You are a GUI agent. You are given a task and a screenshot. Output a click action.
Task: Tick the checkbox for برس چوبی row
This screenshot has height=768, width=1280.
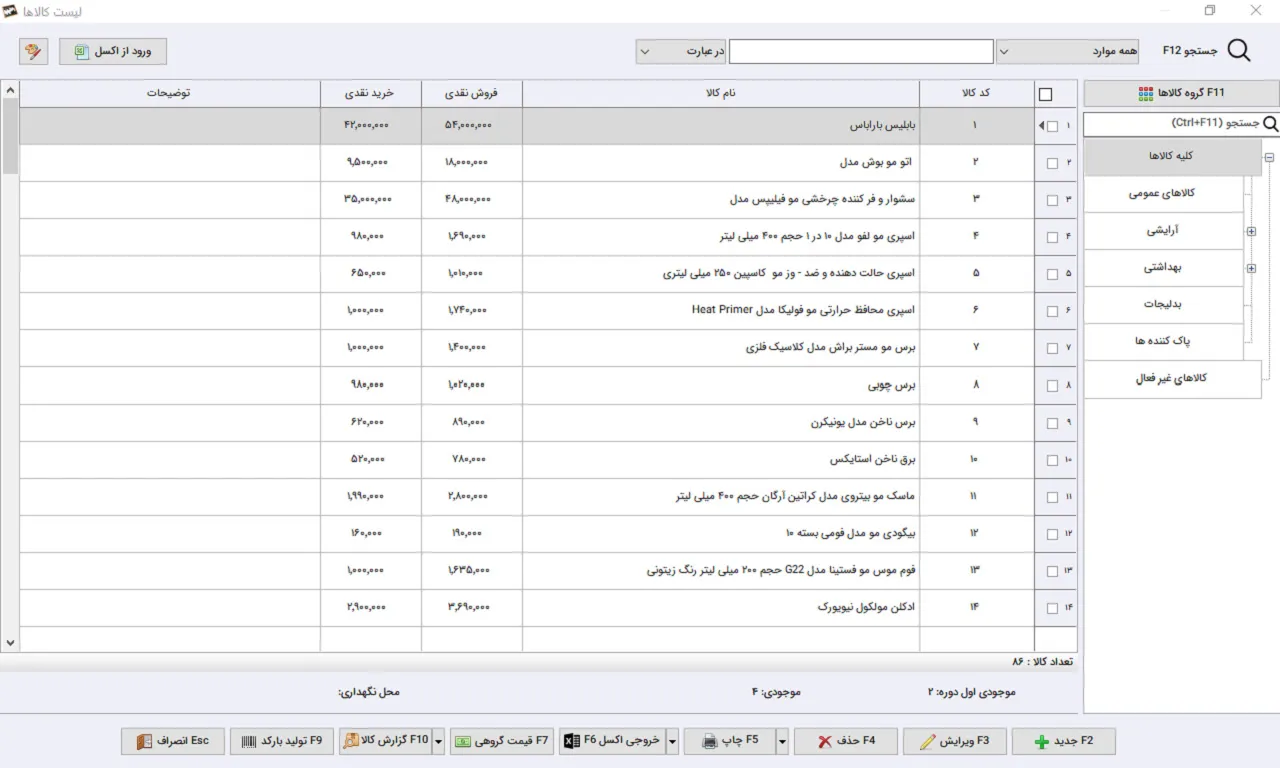point(1052,386)
